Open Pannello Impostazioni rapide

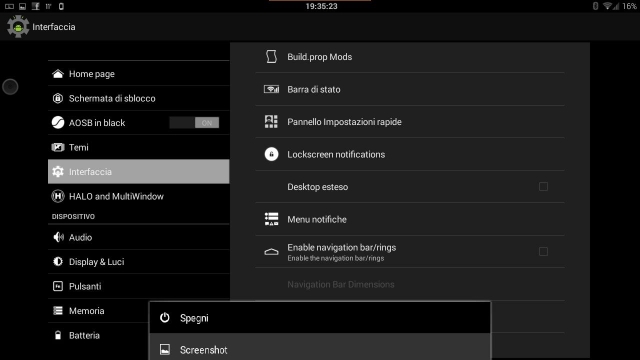pos(410,122)
